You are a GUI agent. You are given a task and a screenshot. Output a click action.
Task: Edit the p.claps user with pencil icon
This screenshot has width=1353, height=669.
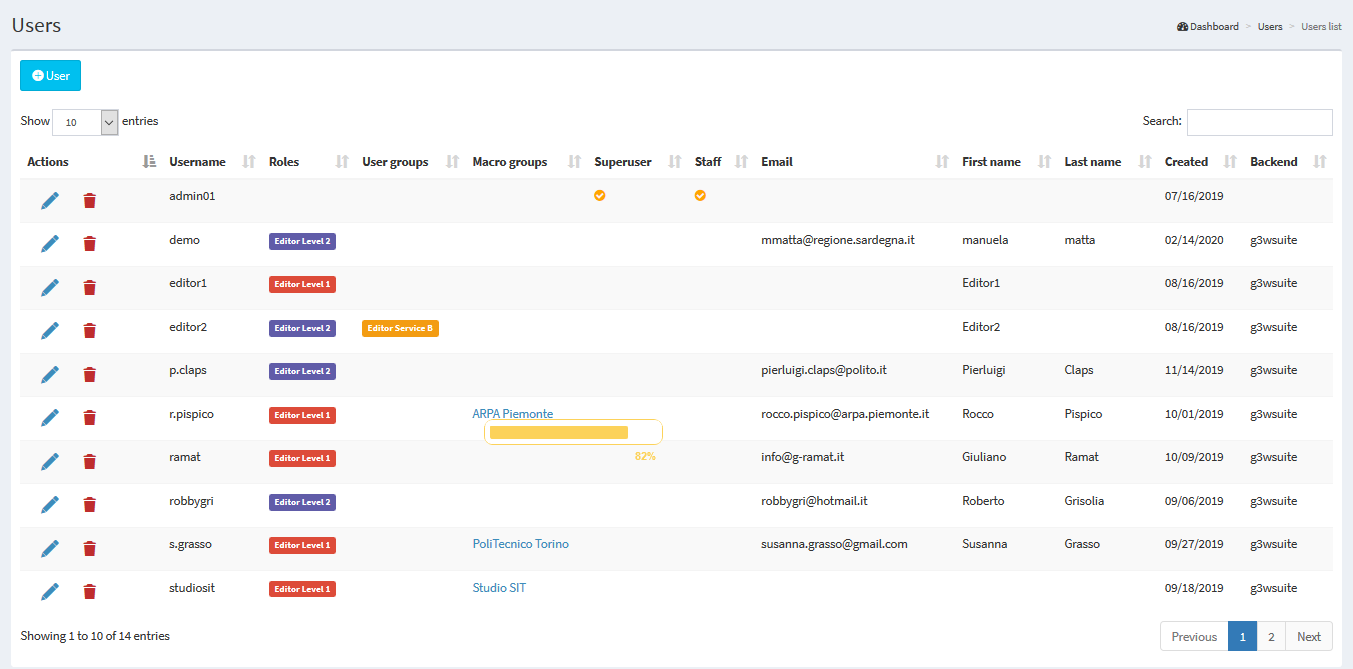50,375
